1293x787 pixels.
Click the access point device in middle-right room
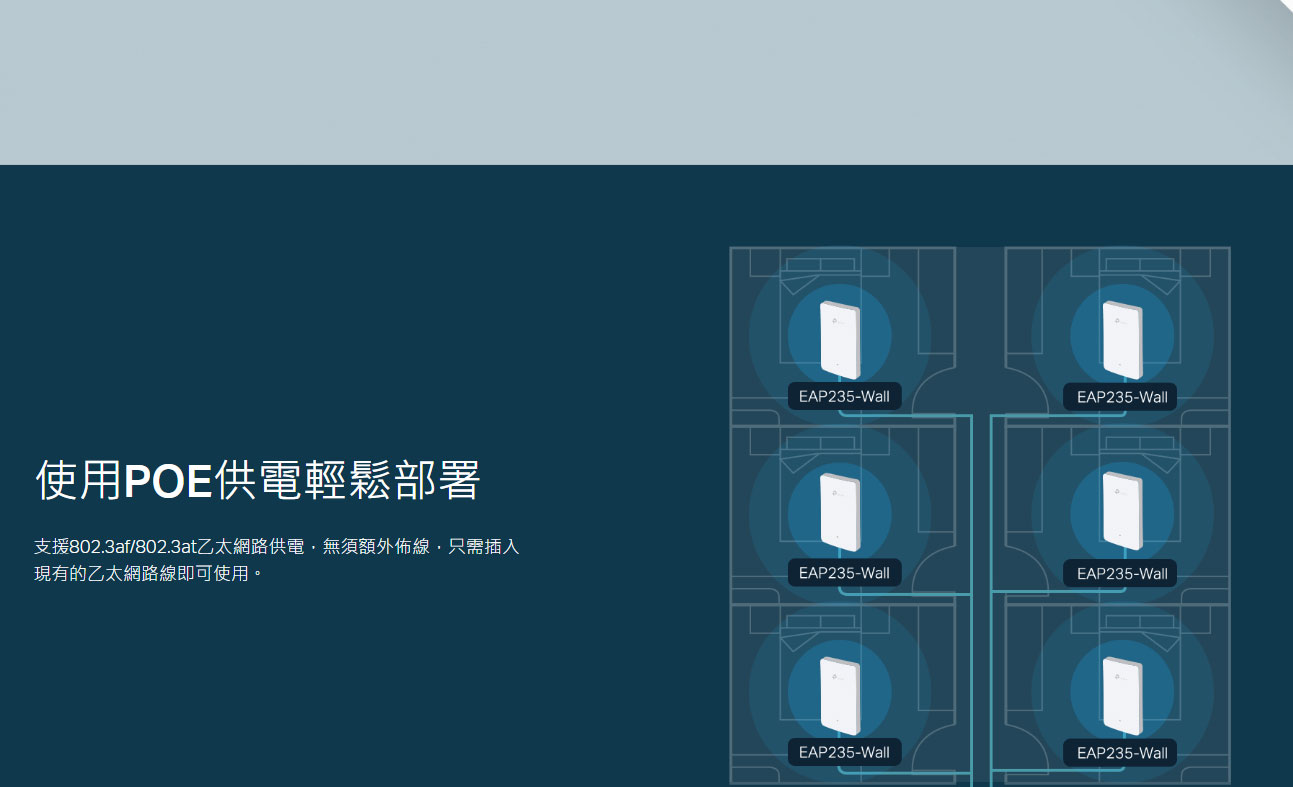1122,512
